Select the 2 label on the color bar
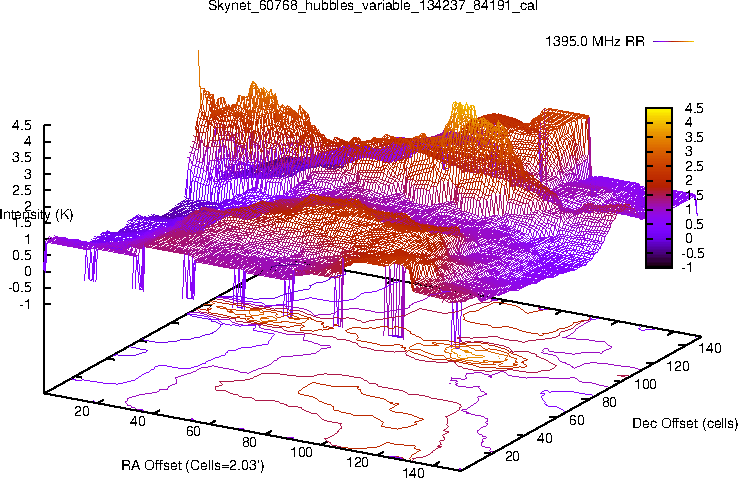738x478 pixels. click(x=689, y=181)
